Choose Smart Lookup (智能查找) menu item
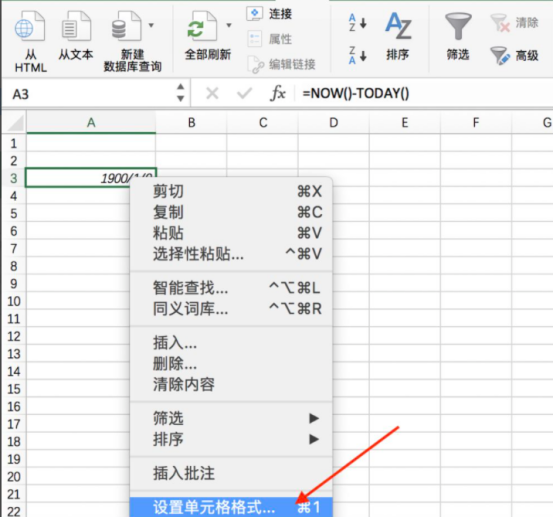 pos(231,288)
